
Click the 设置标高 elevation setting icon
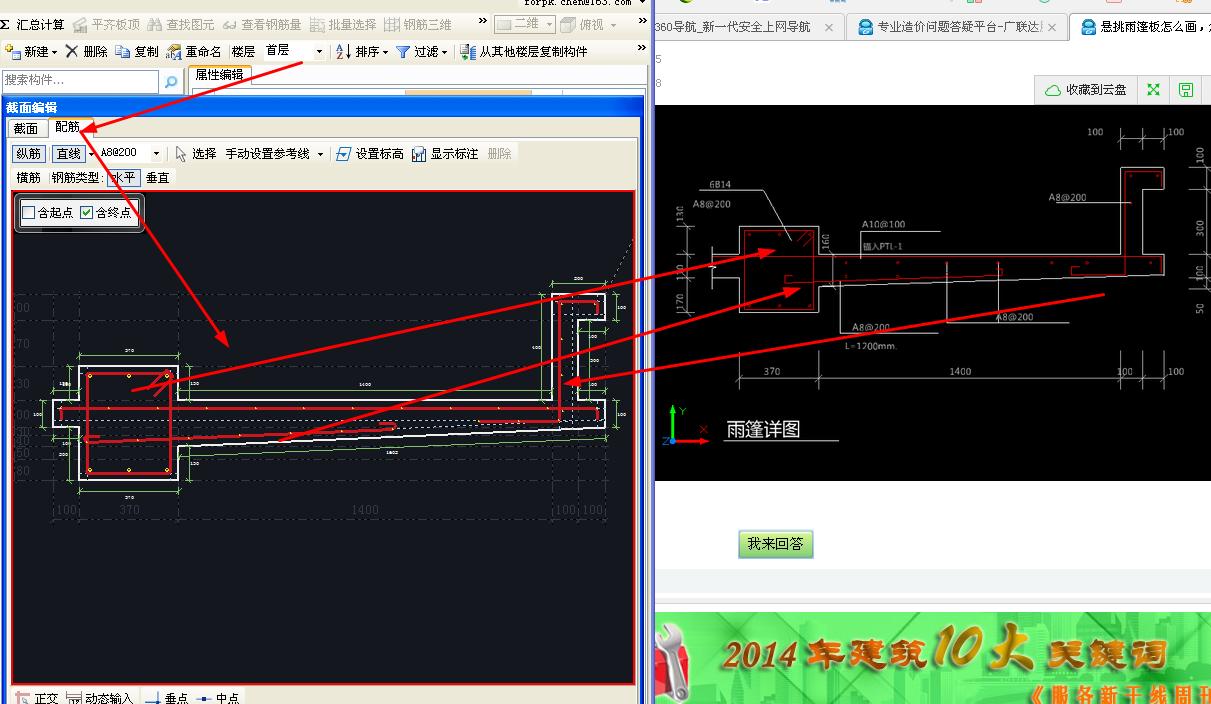[x=370, y=153]
